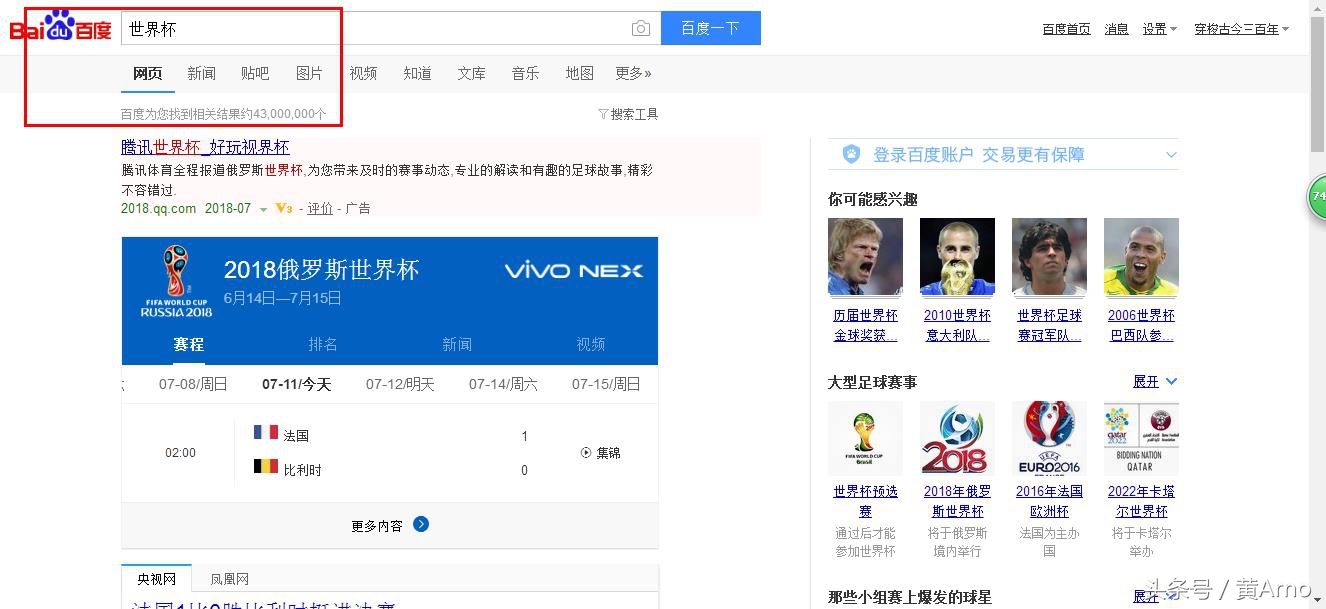The height and width of the screenshot is (609, 1326).
Task: Click the 比利时 team name in match row
Action: tap(302, 470)
